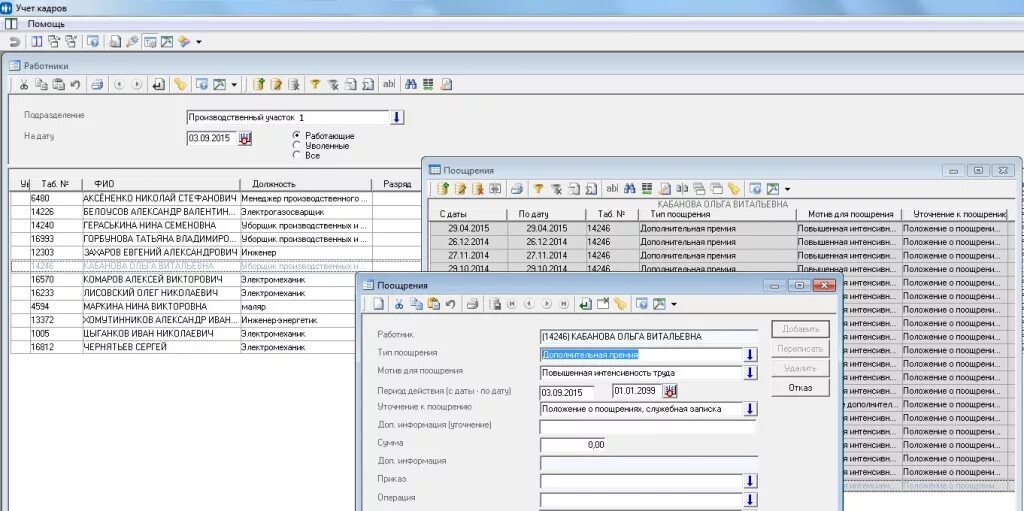Expand dropdown arrow at end of dialog toolbar
Viewport: 1024px width, 511px height.
[674, 304]
